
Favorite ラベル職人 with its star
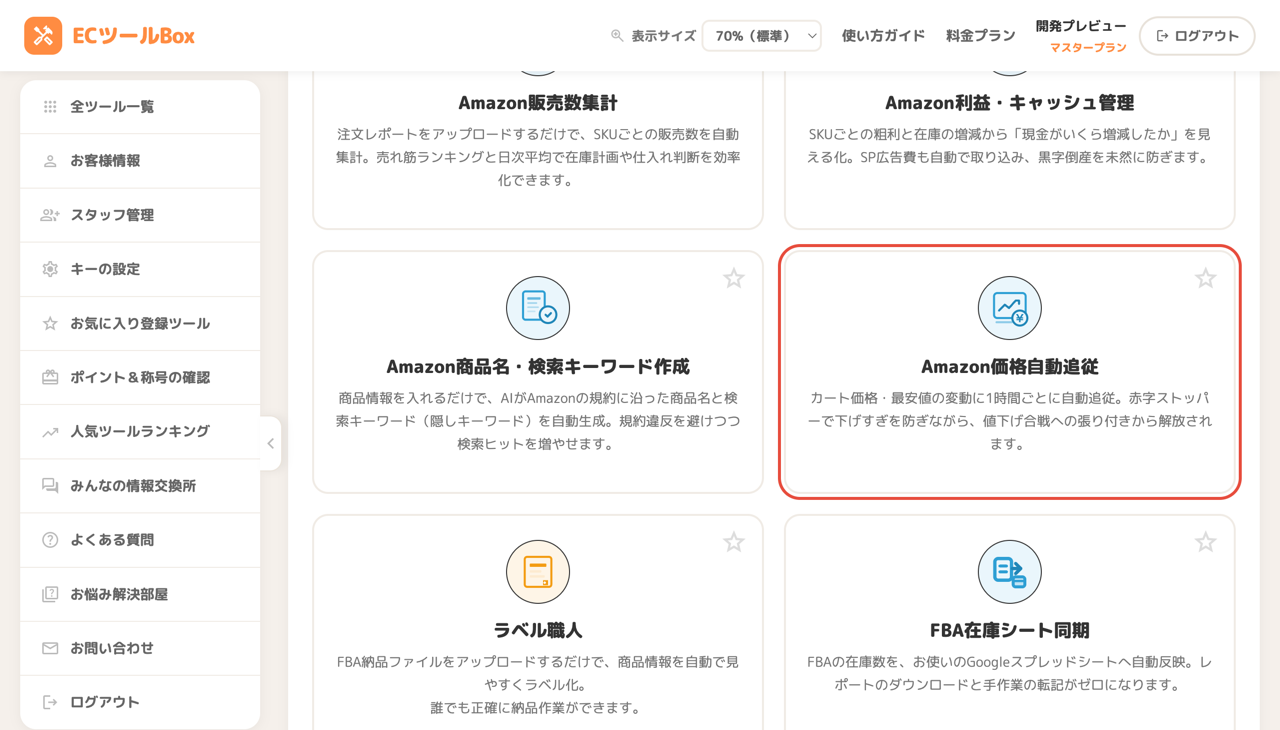[x=734, y=542]
